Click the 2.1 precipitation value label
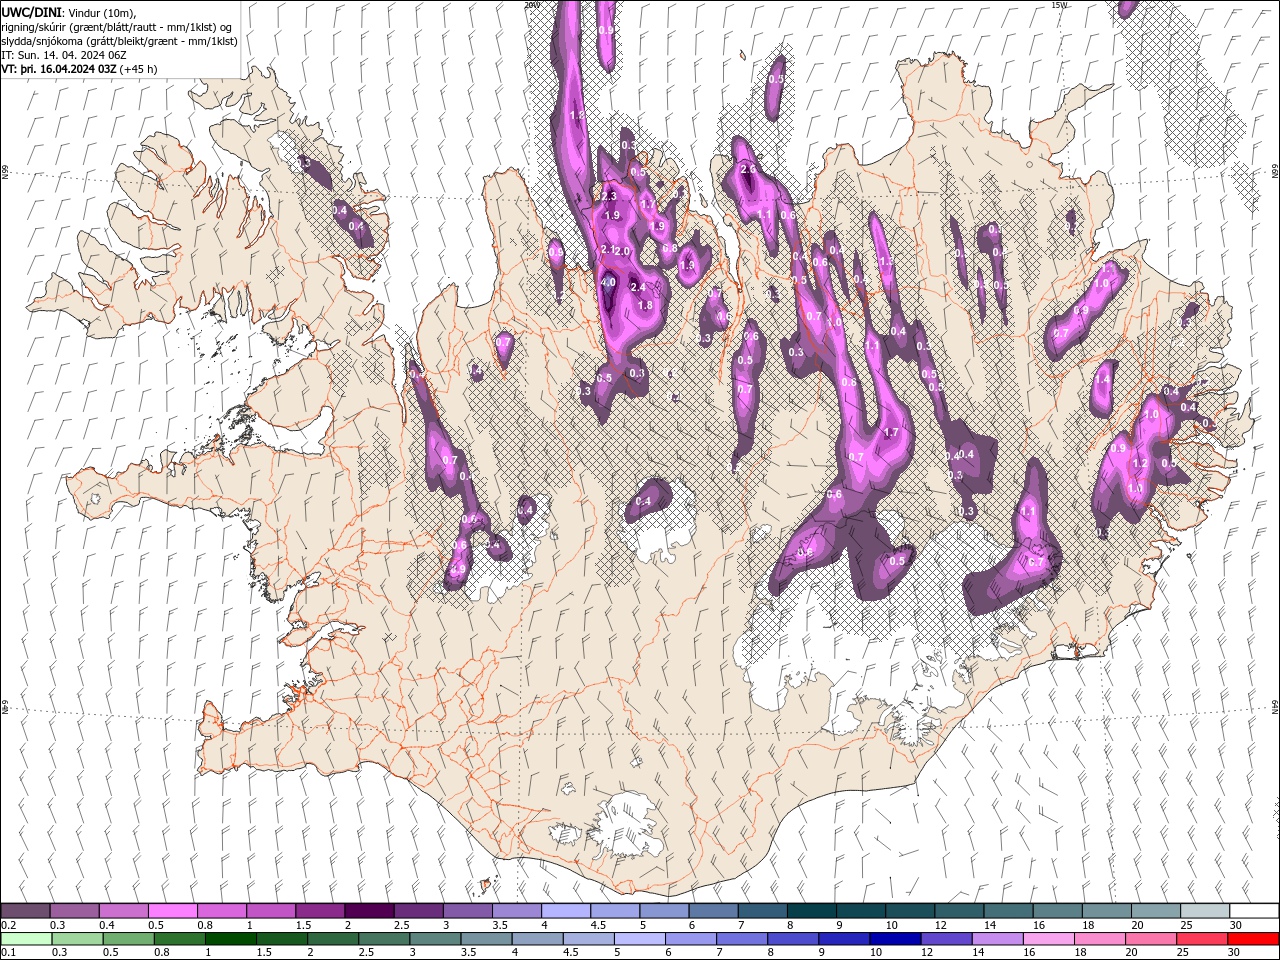1280x960 pixels. 608,249
